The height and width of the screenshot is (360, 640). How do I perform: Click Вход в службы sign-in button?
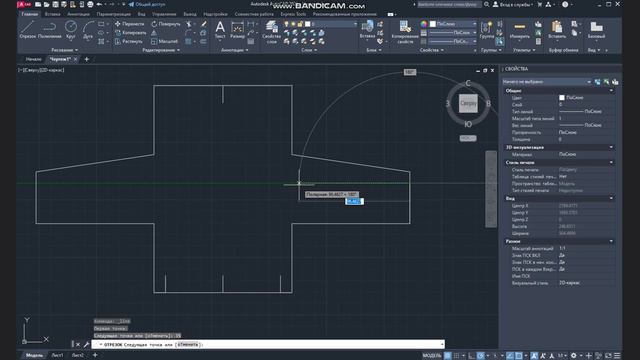point(513,4)
